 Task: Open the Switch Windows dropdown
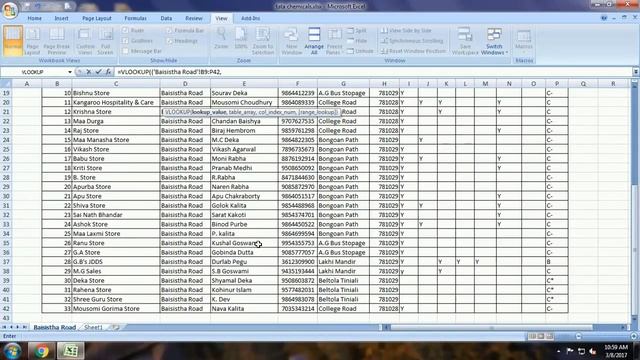[x=494, y=40]
